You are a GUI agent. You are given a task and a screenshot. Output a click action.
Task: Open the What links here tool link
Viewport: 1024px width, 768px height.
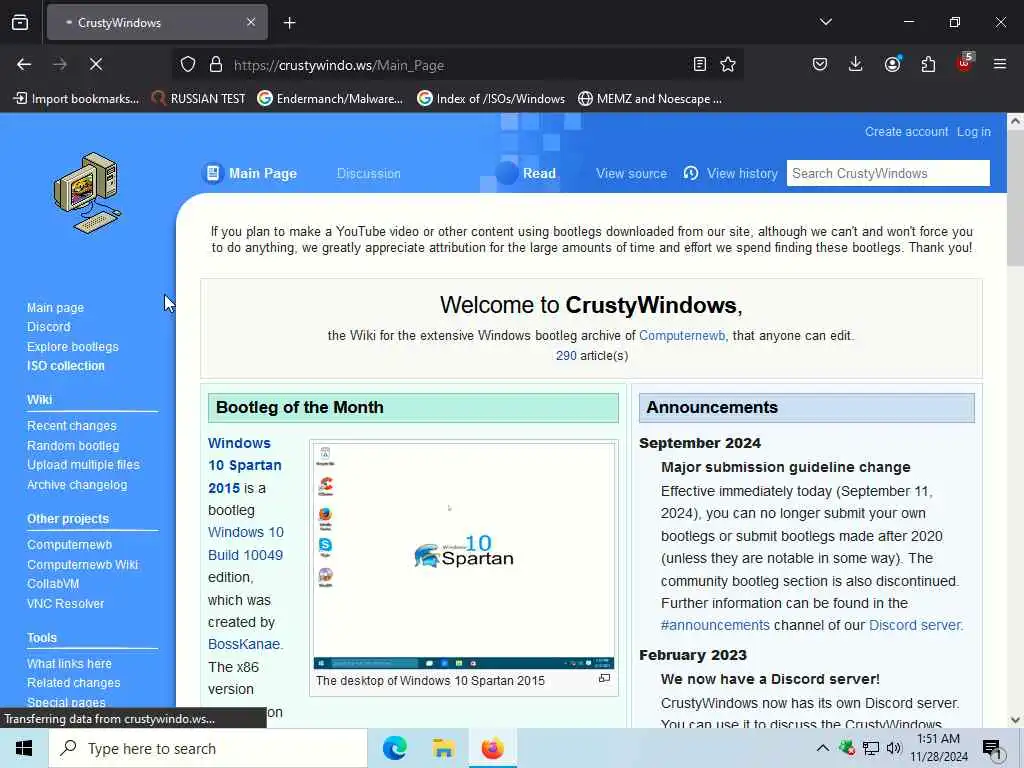(69, 664)
